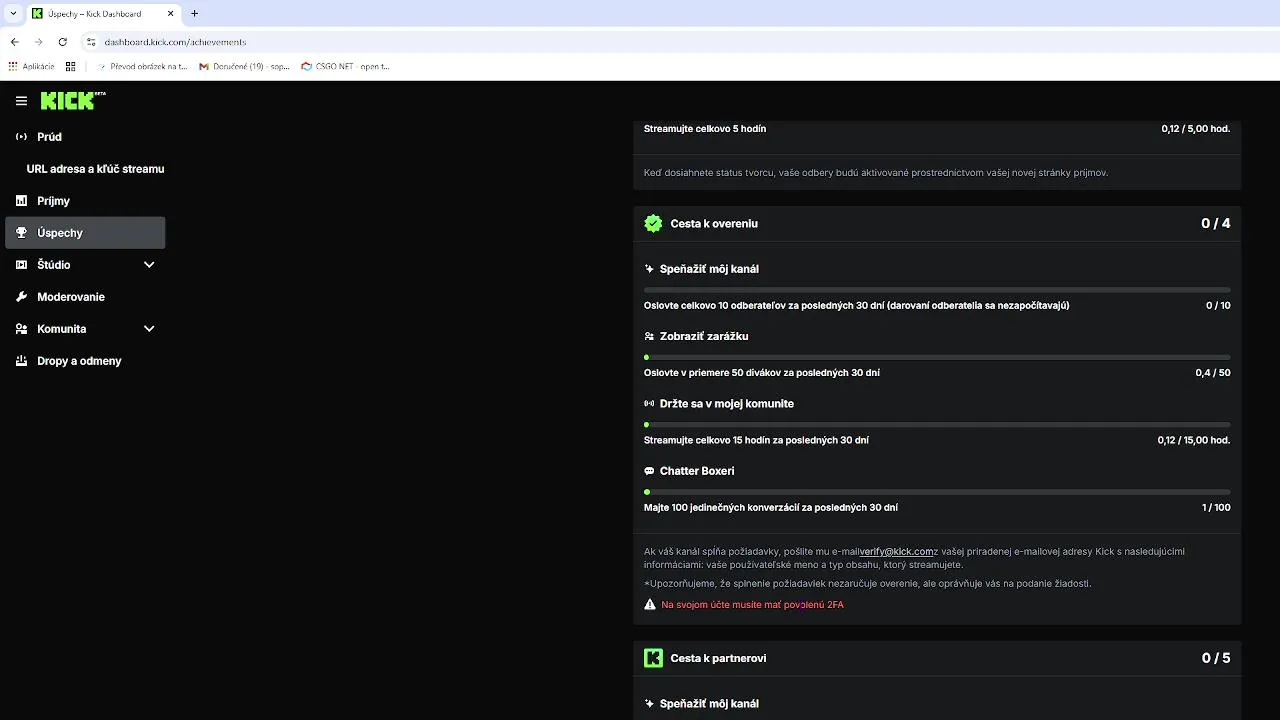Open Moderovanie in the sidebar
The height and width of the screenshot is (720, 1280).
tap(86, 297)
